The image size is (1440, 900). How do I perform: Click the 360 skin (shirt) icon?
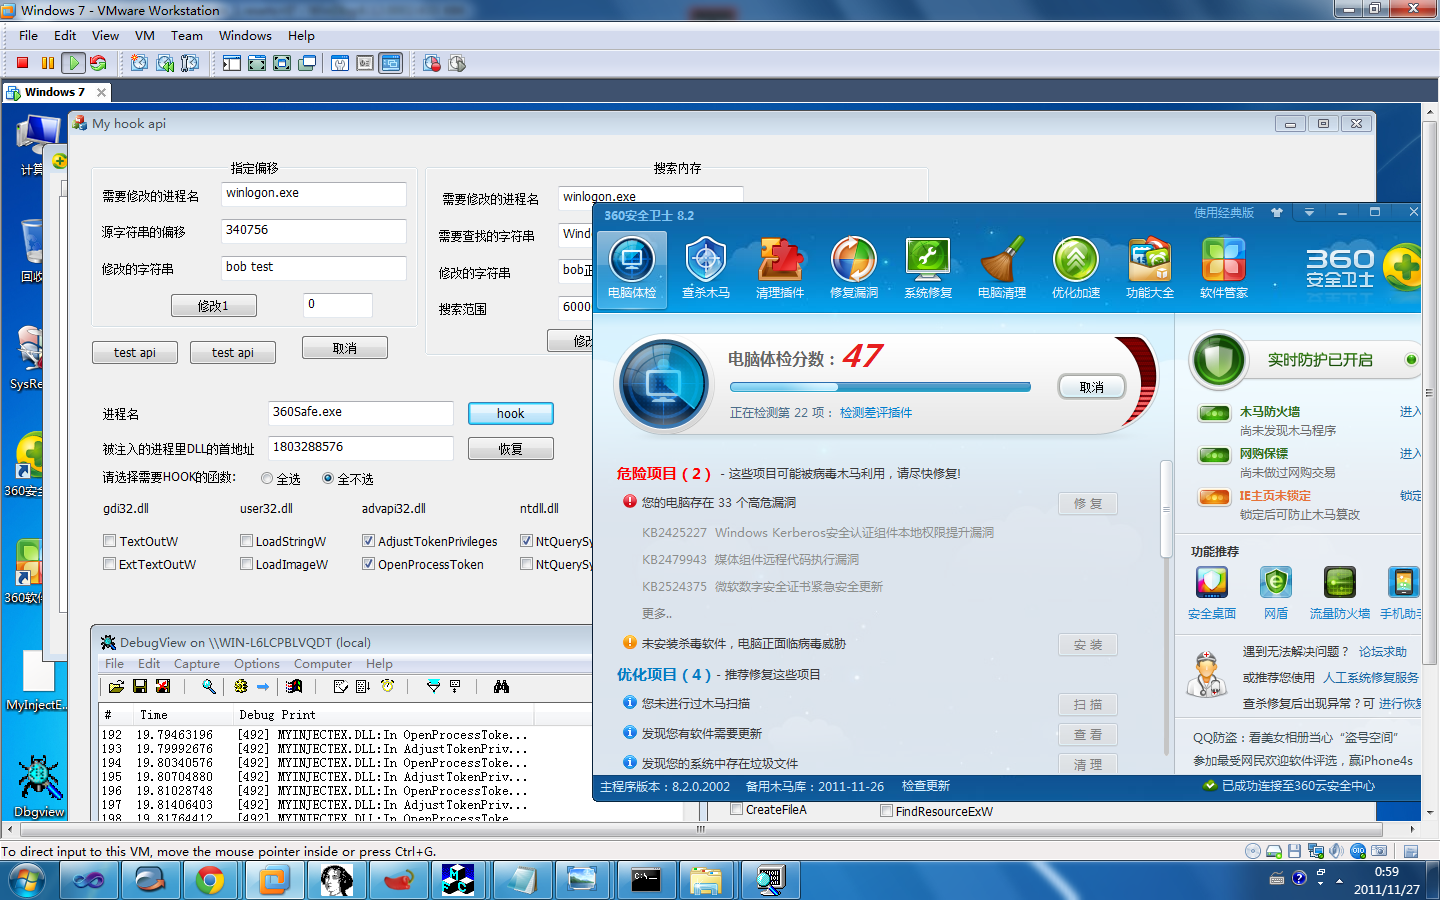pyautogui.click(x=1277, y=213)
